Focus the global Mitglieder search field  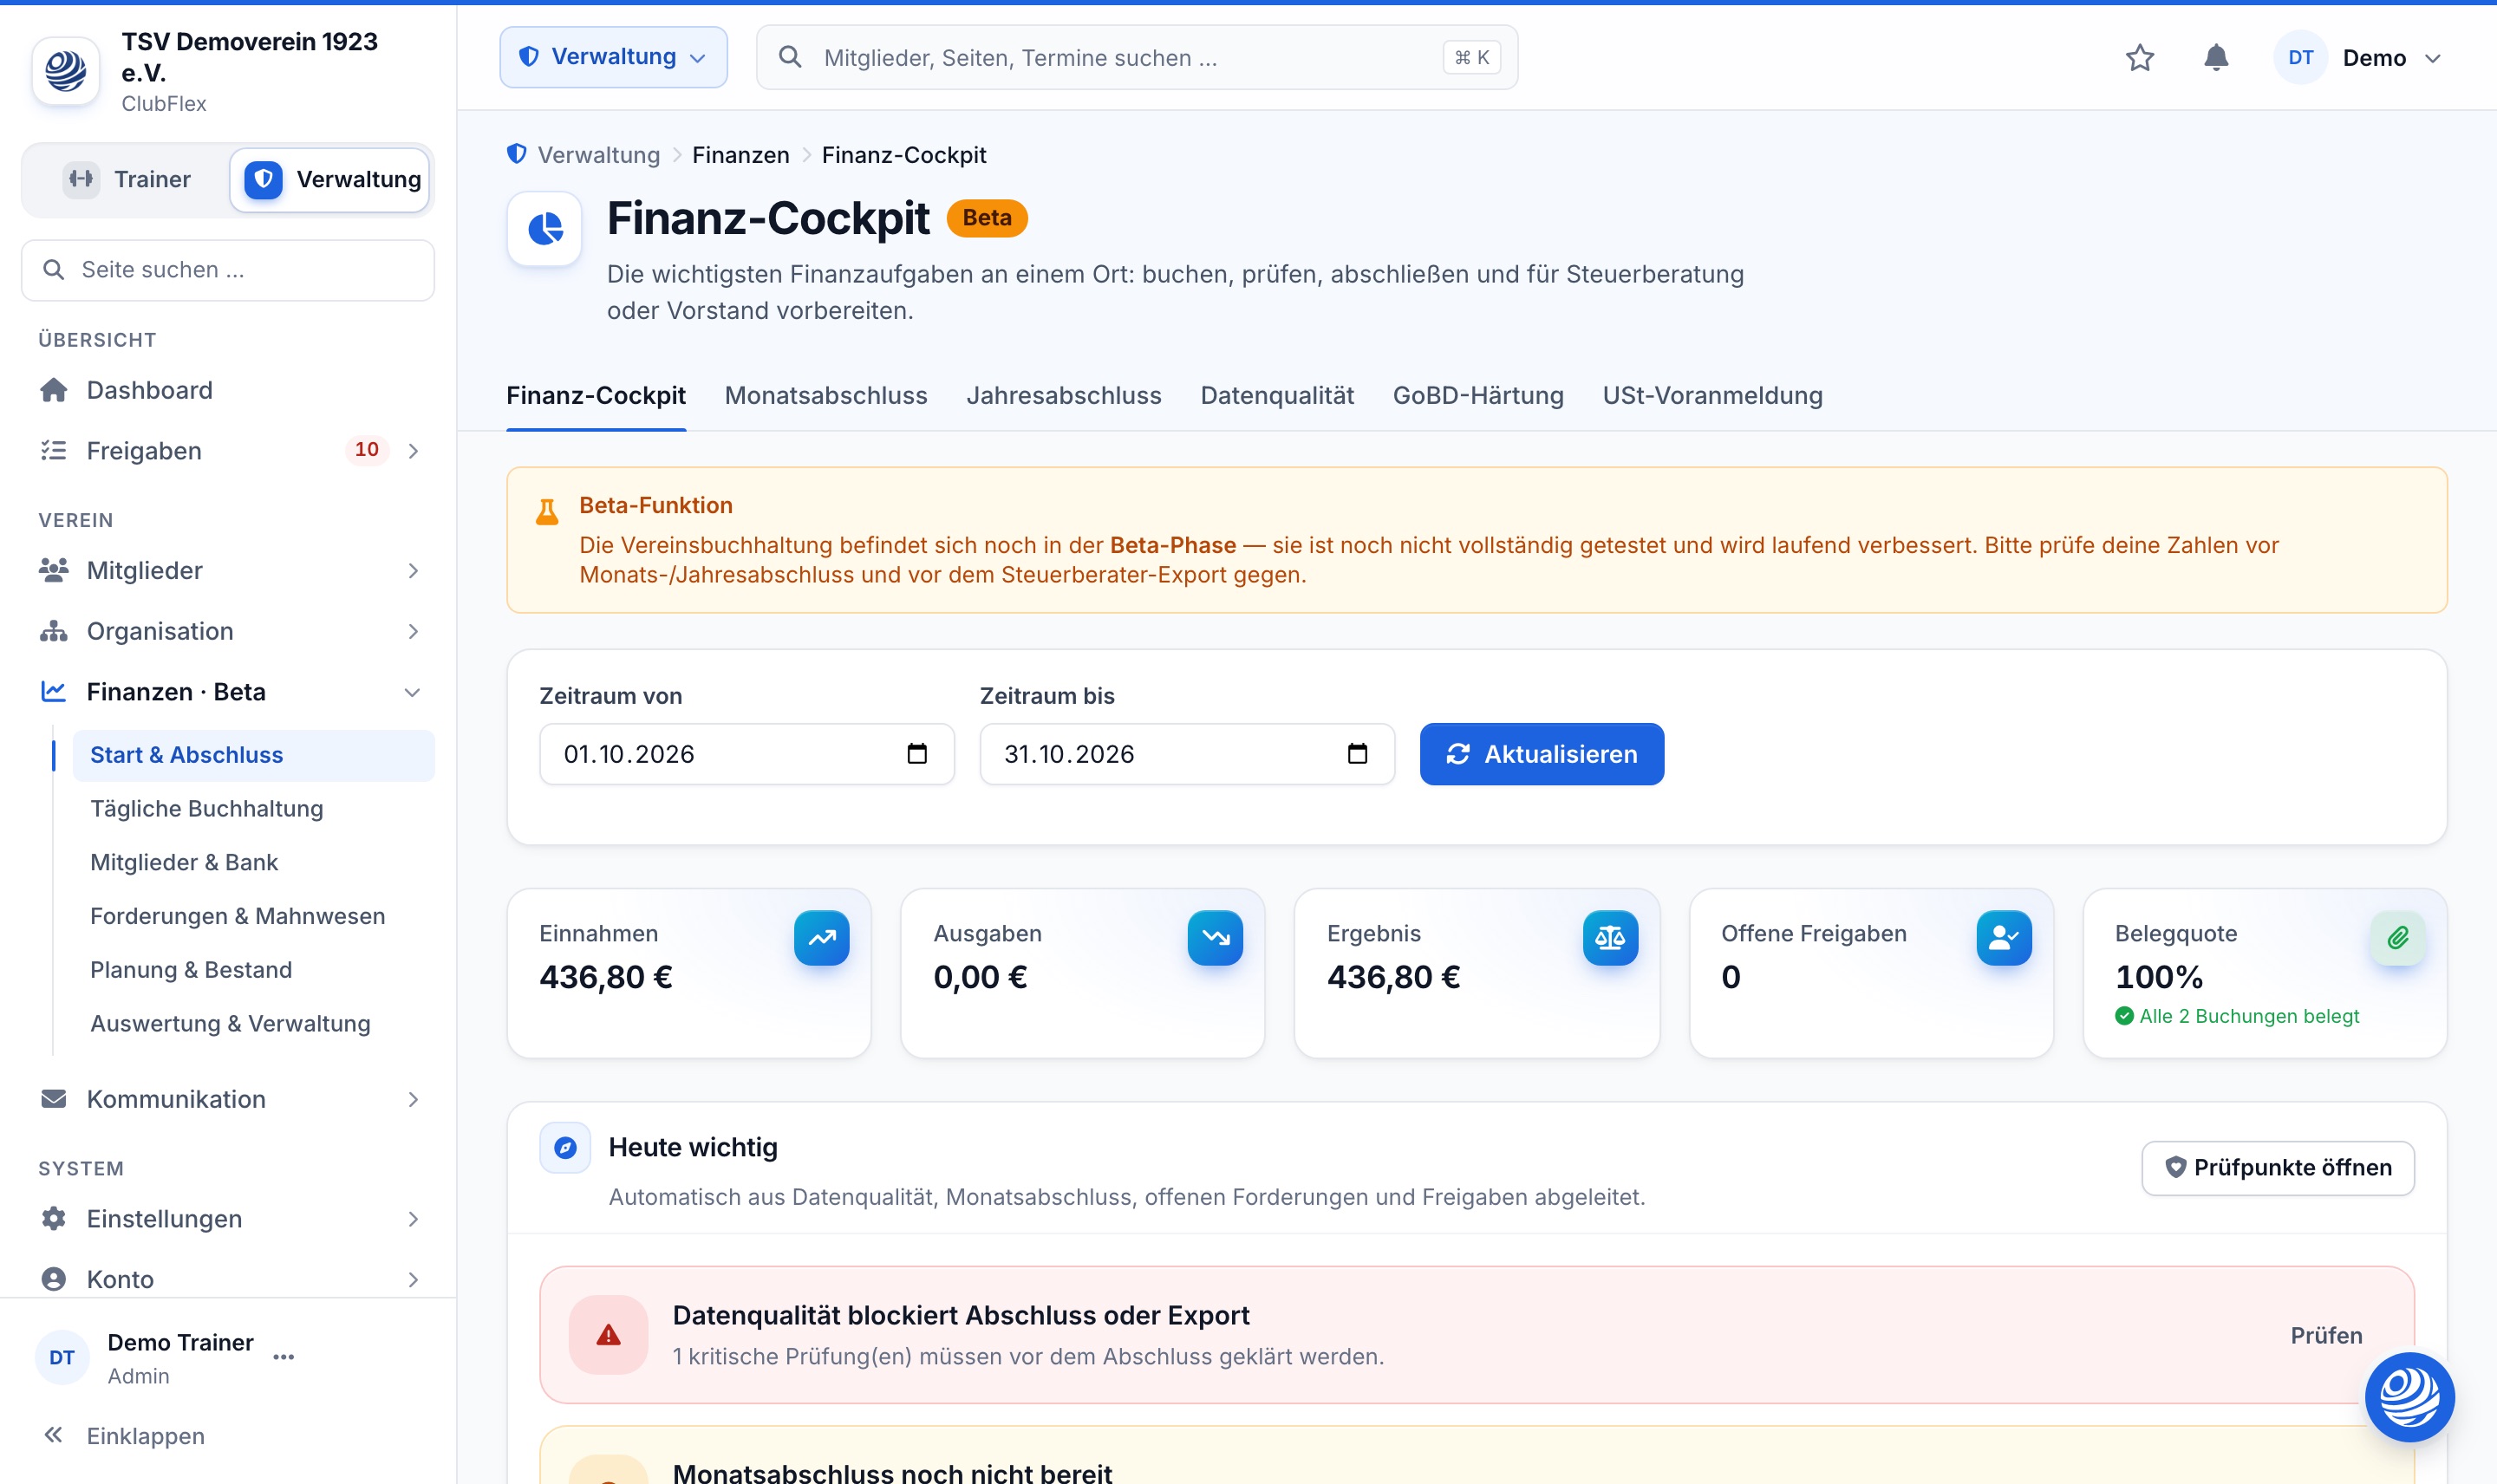click(1137, 58)
